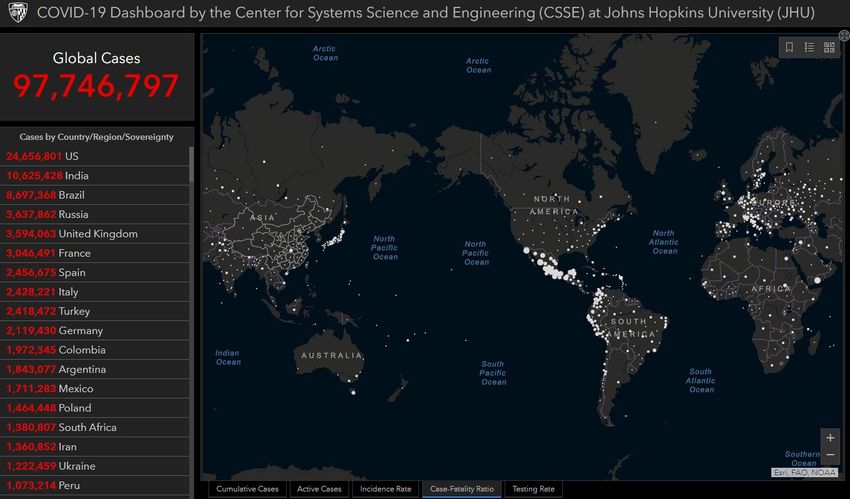This screenshot has width=850, height=499.
Task: Select South Africa in the cases list
Action: pos(94,427)
